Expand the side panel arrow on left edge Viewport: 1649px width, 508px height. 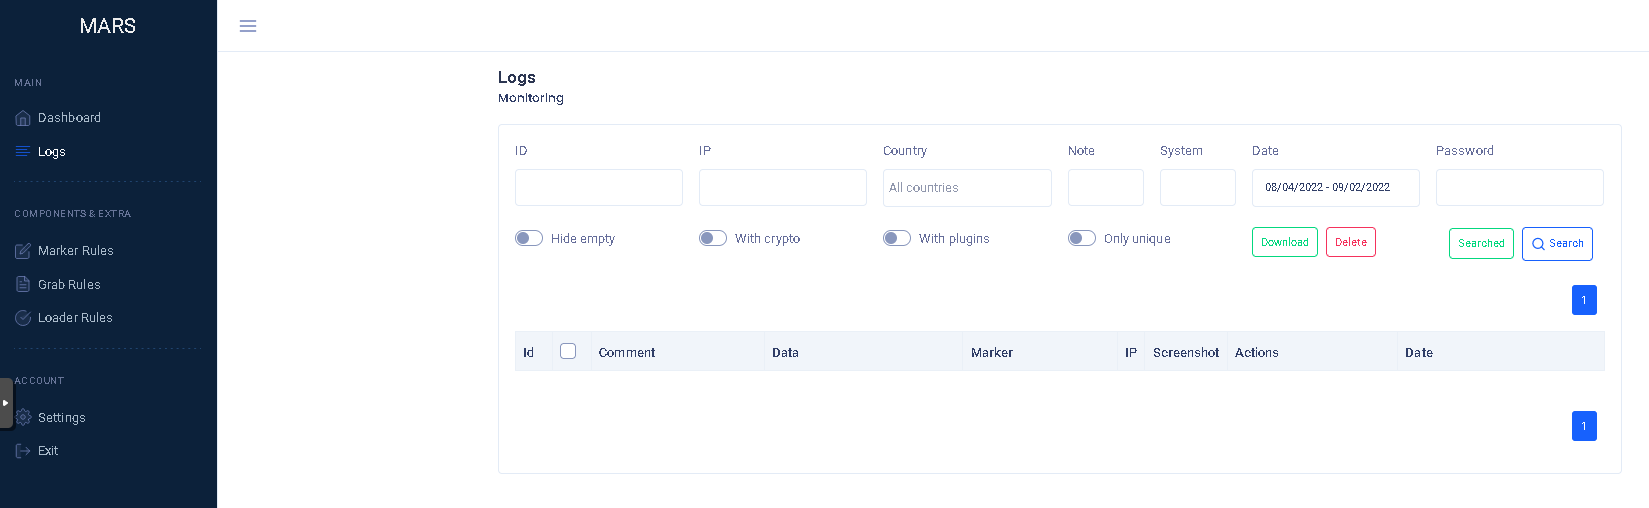pyautogui.click(x=6, y=403)
